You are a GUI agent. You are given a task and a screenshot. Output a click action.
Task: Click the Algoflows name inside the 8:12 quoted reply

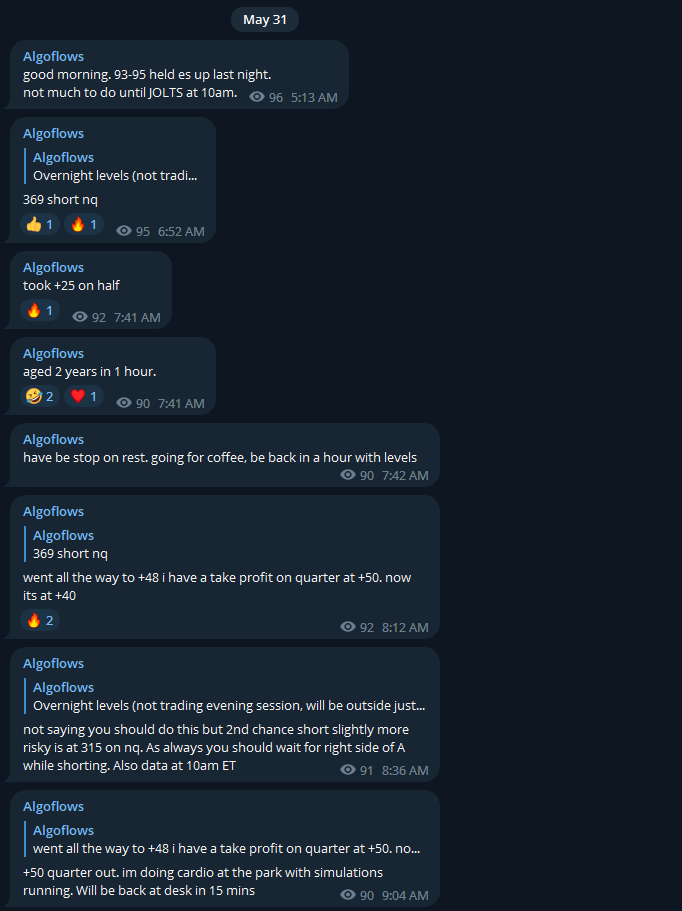(x=63, y=534)
